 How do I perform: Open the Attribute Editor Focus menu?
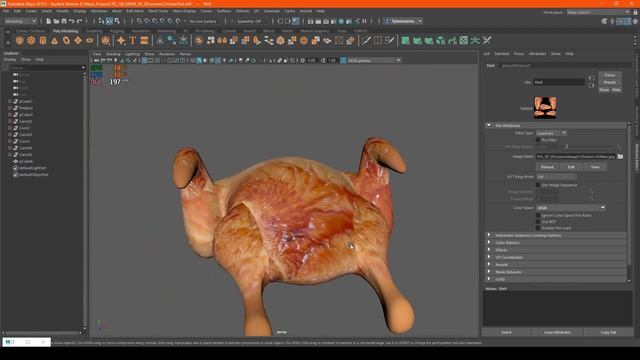(x=519, y=54)
